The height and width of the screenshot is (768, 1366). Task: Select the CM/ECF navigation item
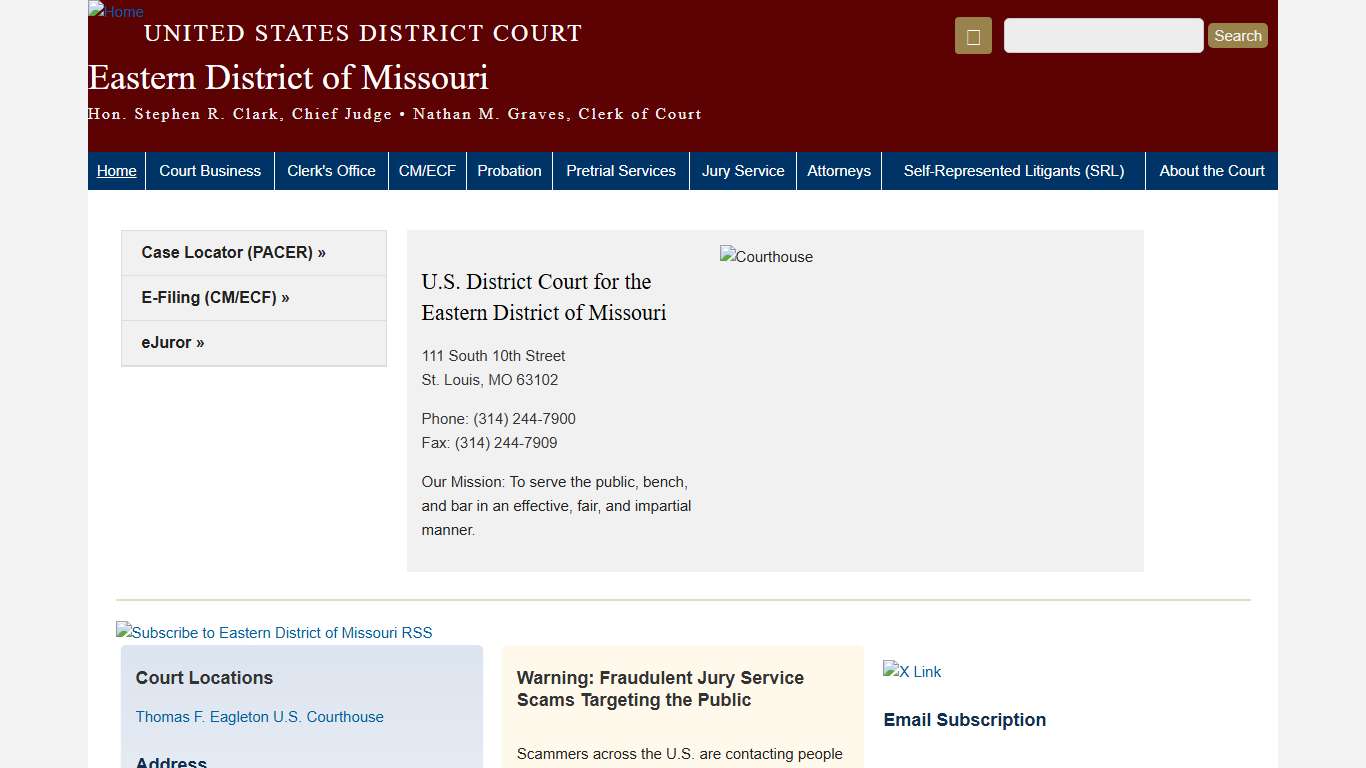(x=427, y=170)
